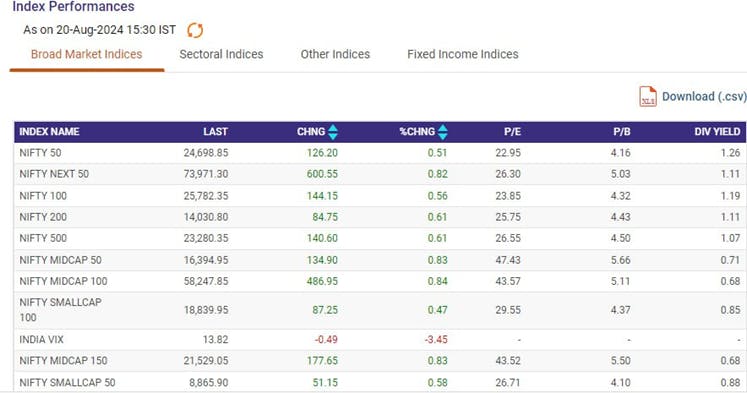Click the NIFTY MIDCAP 50 change 134.90
747x393 pixels.
tap(322, 260)
